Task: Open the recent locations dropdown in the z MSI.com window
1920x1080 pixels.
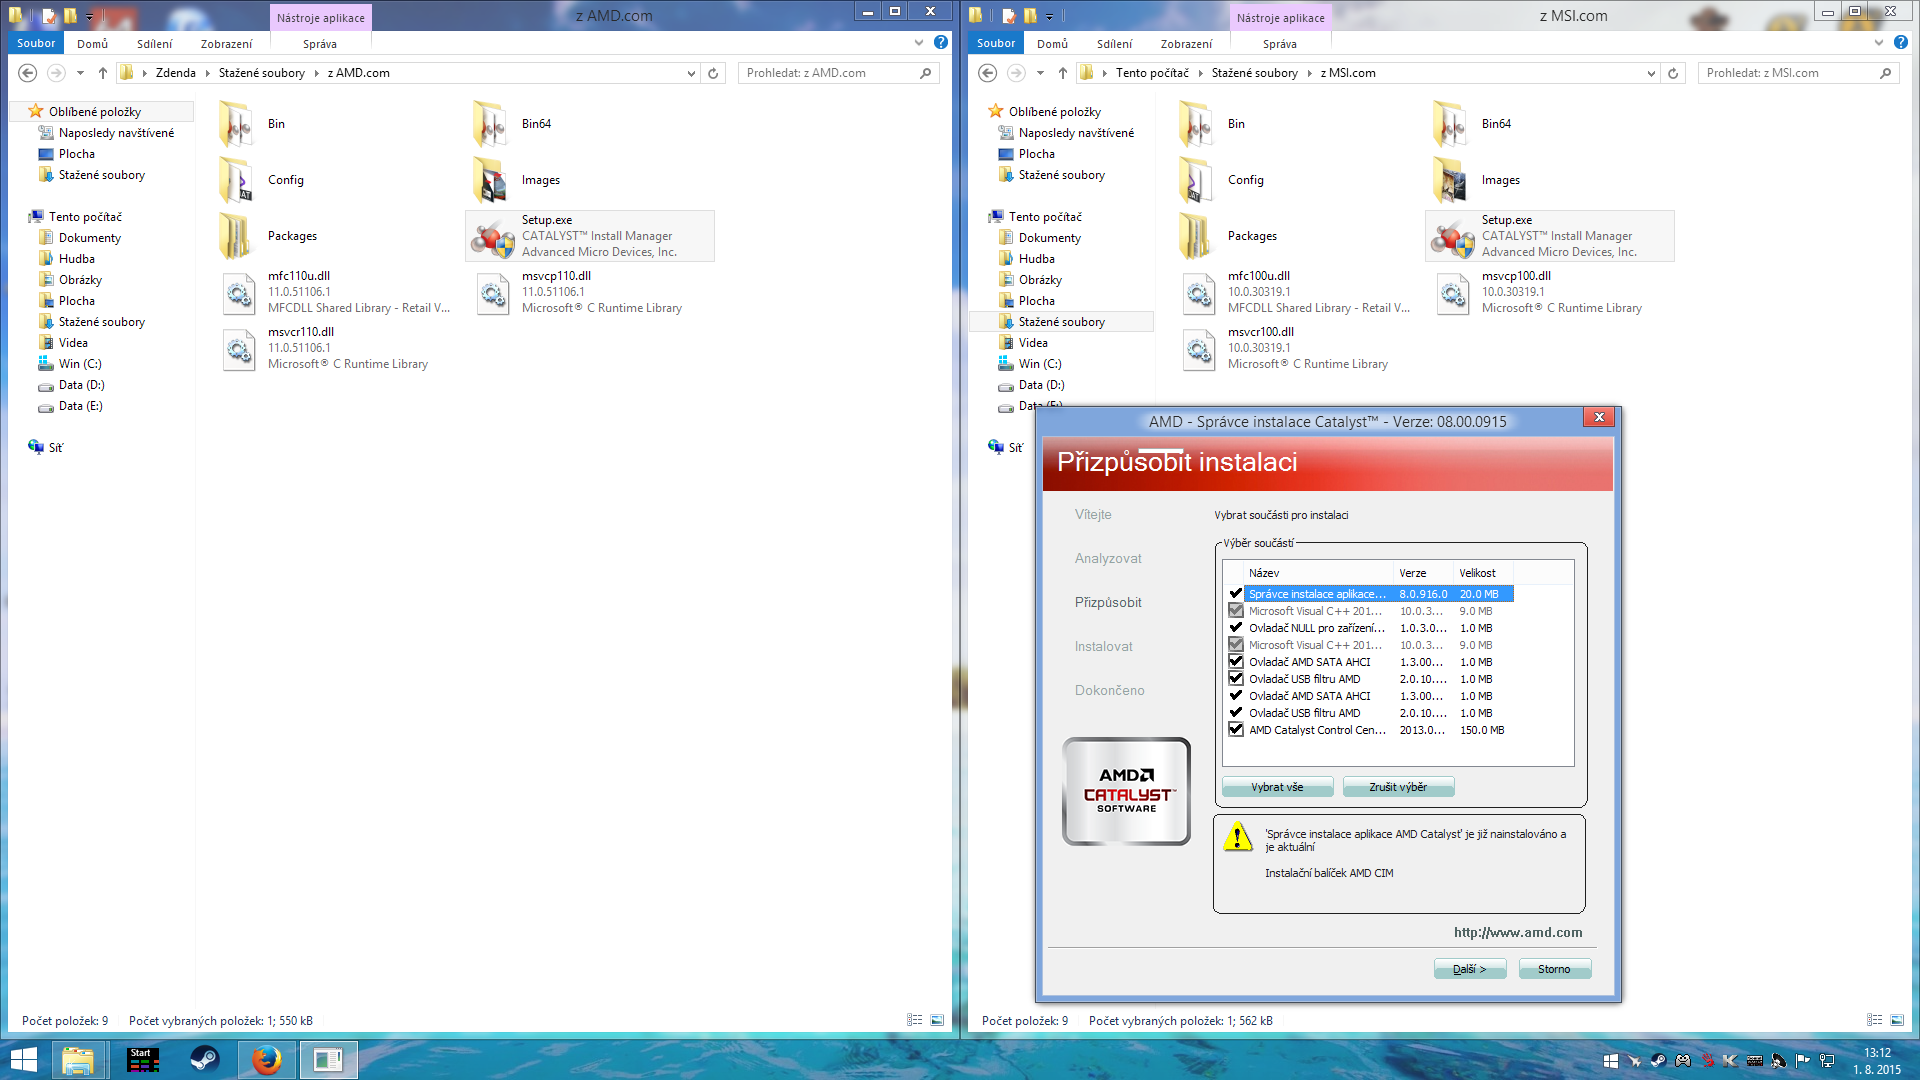Action: click(1040, 73)
